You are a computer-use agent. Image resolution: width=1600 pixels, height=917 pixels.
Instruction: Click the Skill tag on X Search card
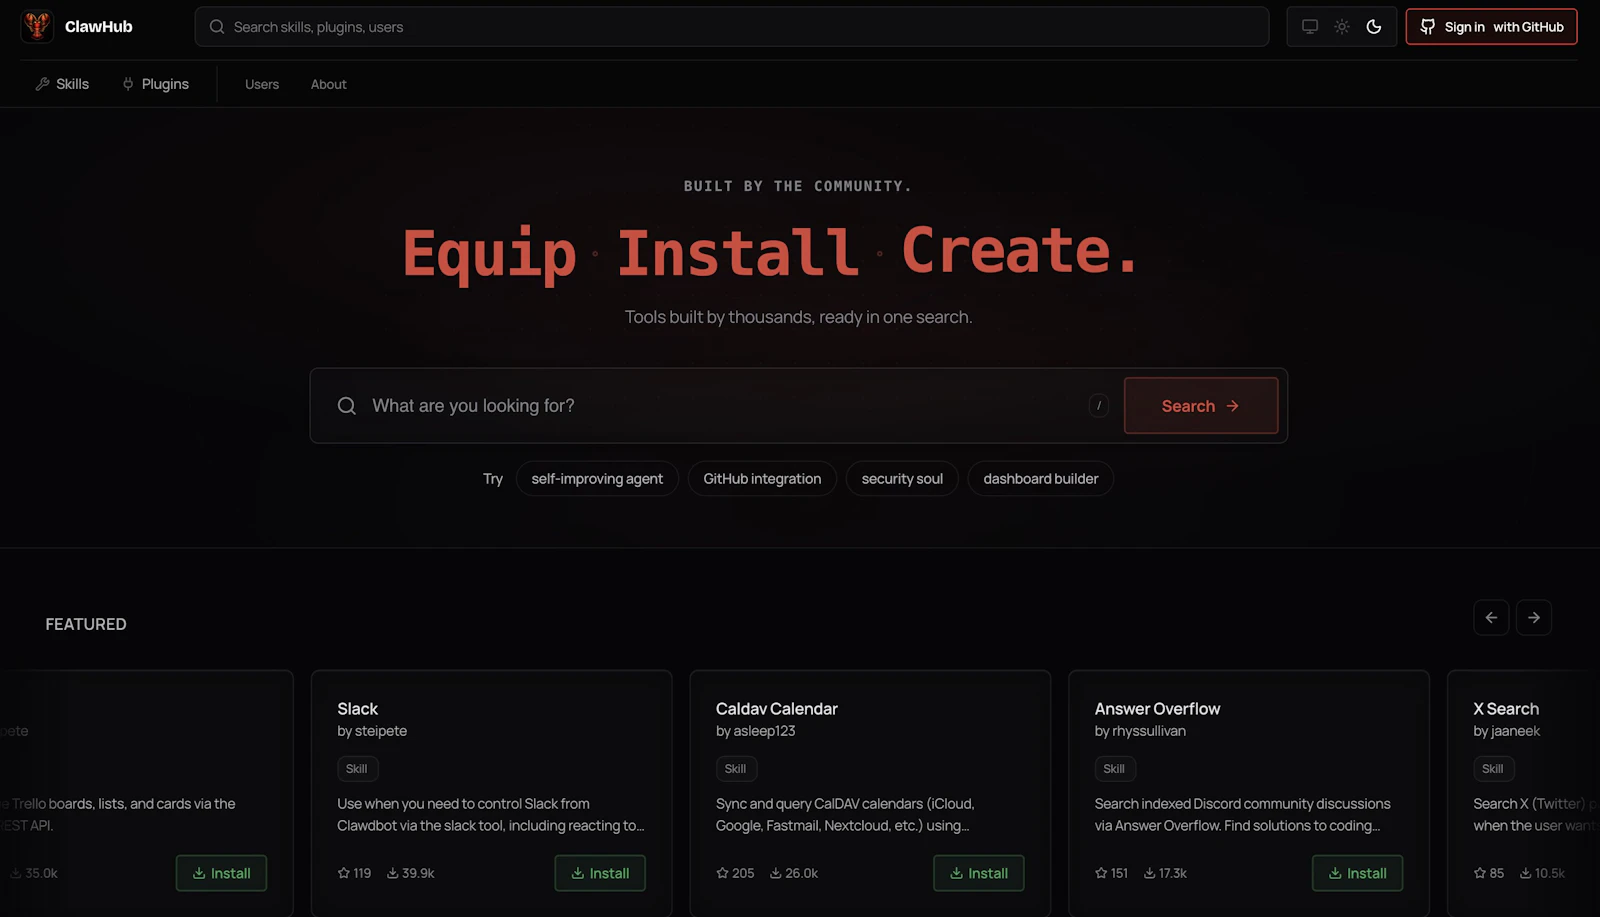1494,769
